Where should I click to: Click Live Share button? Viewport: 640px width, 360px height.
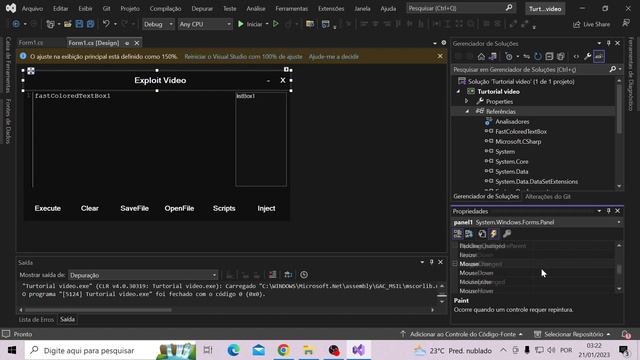(x=591, y=24)
